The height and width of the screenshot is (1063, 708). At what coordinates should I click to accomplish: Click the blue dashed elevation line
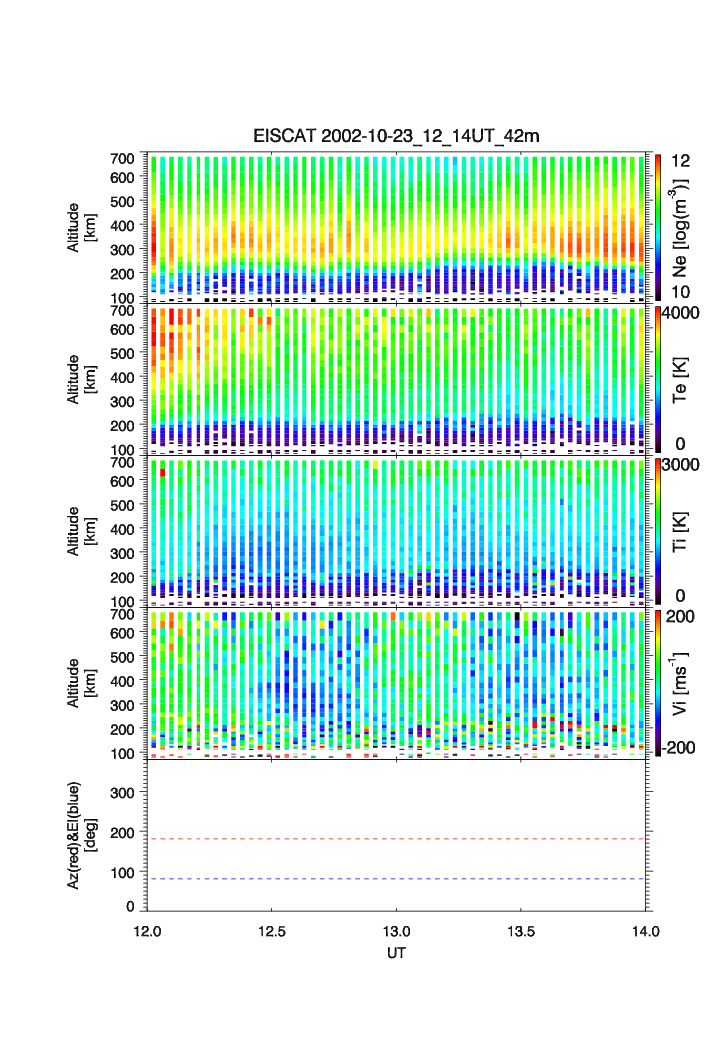click(398, 879)
